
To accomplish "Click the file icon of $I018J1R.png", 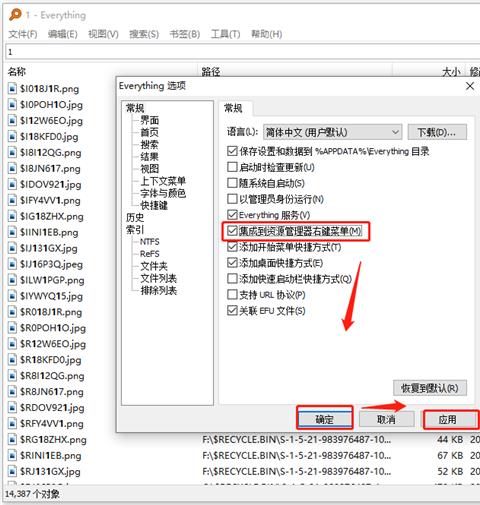I will (x=12, y=89).
